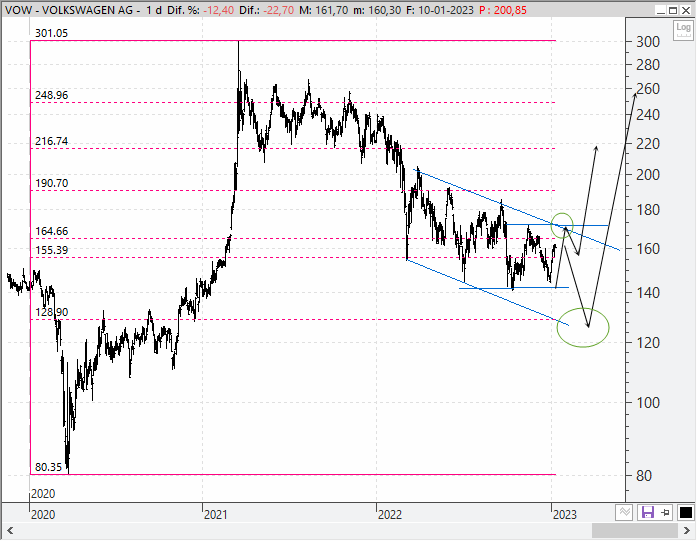Click the 'Dif.: -22,70' value
The width and height of the screenshot is (697, 541).
pos(266,10)
